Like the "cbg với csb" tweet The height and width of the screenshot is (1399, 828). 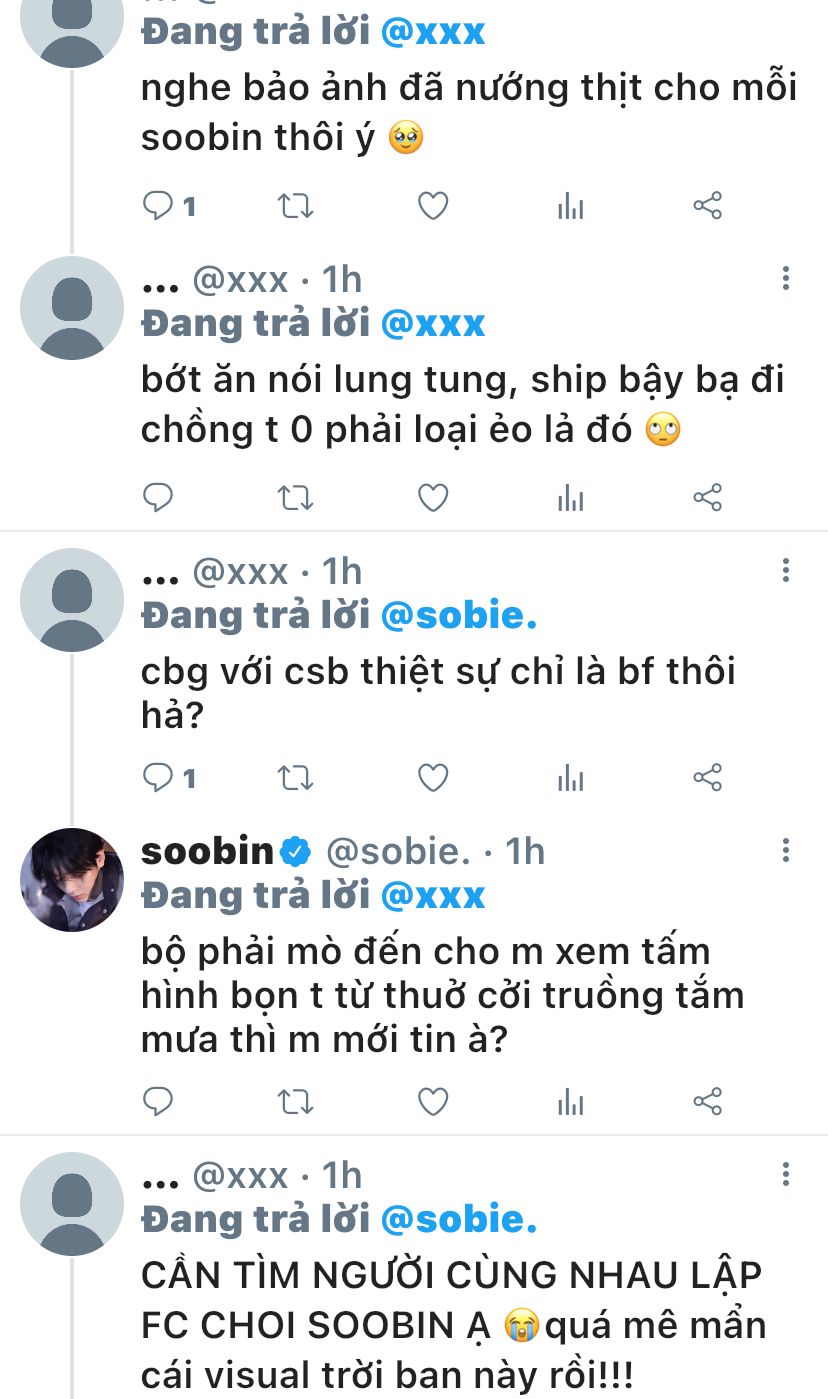pos(432,777)
